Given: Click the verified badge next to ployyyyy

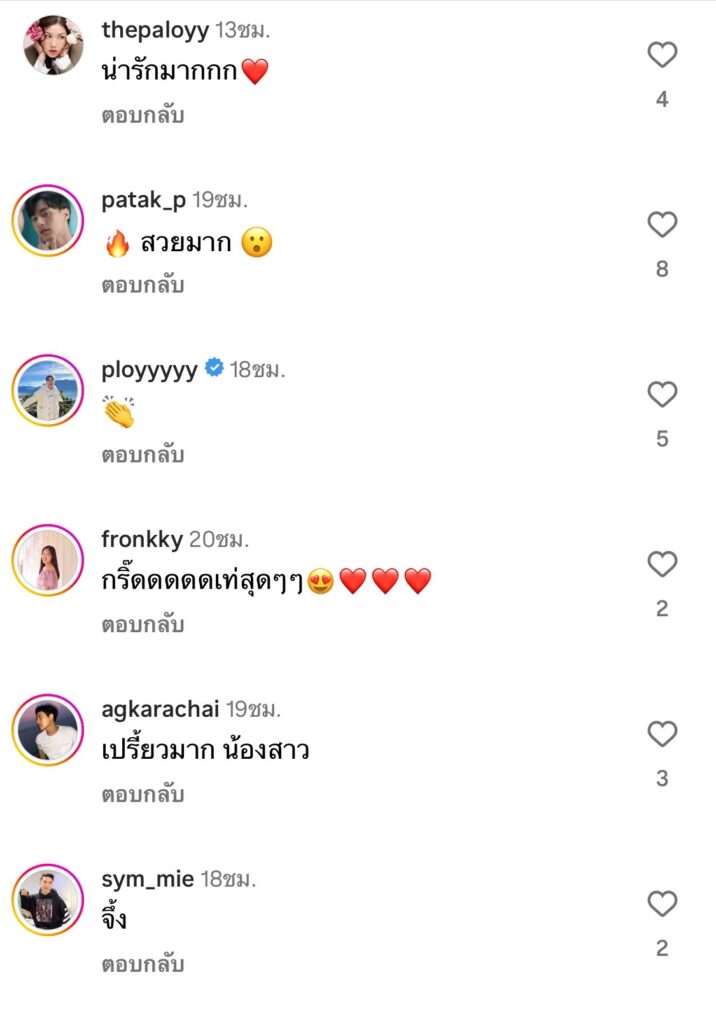Looking at the screenshot, I should pos(214,369).
